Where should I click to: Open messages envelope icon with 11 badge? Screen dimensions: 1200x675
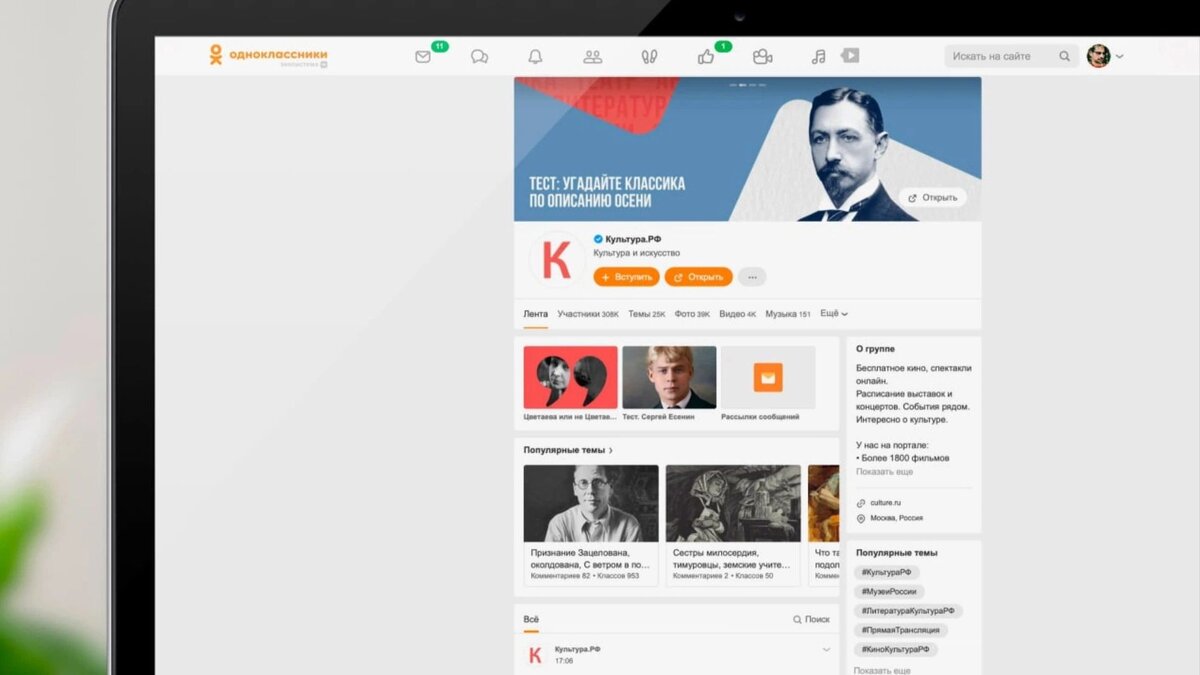pyautogui.click(x=423, y=57)
